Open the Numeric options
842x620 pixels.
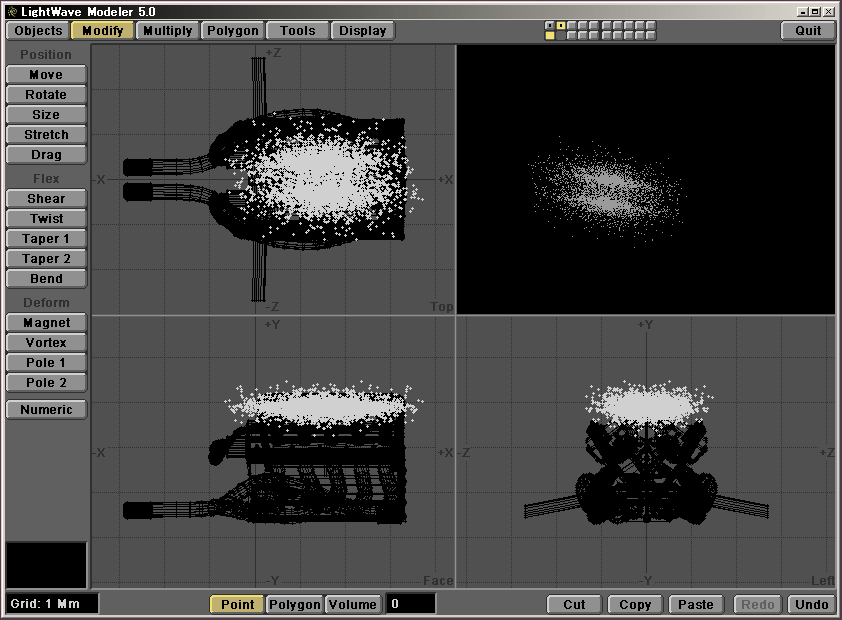click(x=46, y=410)
